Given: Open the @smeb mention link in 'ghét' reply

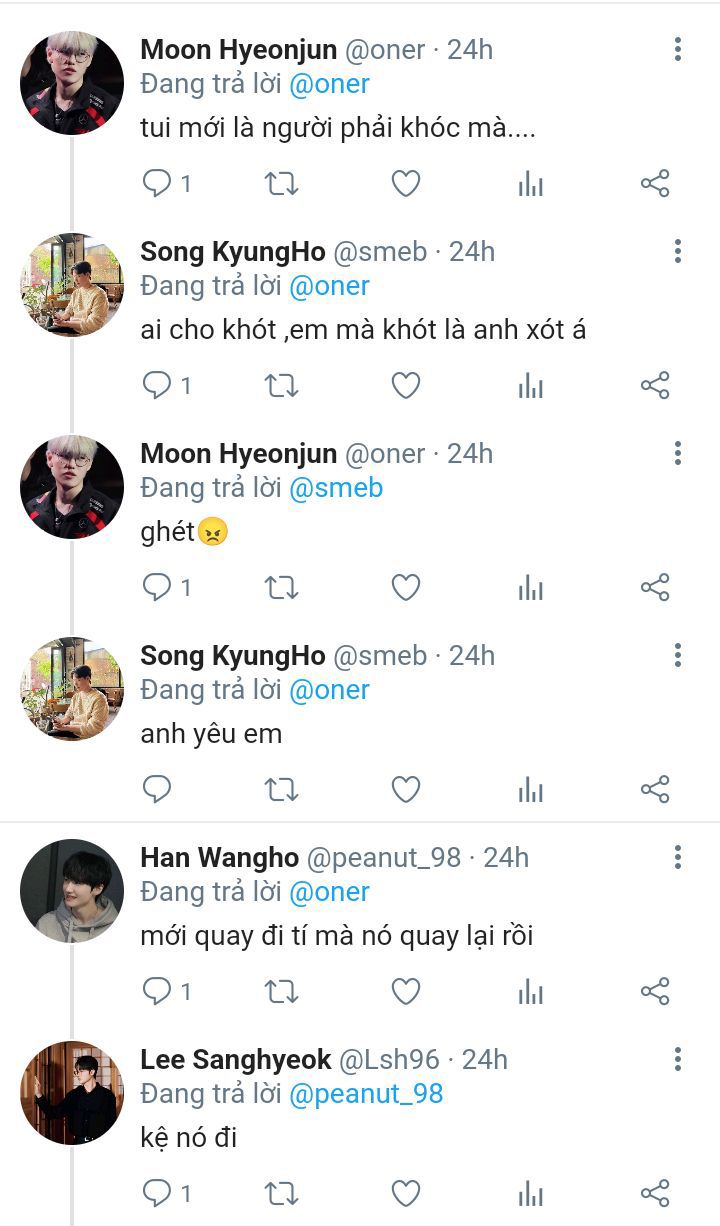Looking at the screenshot, I should tap(336, 488).
